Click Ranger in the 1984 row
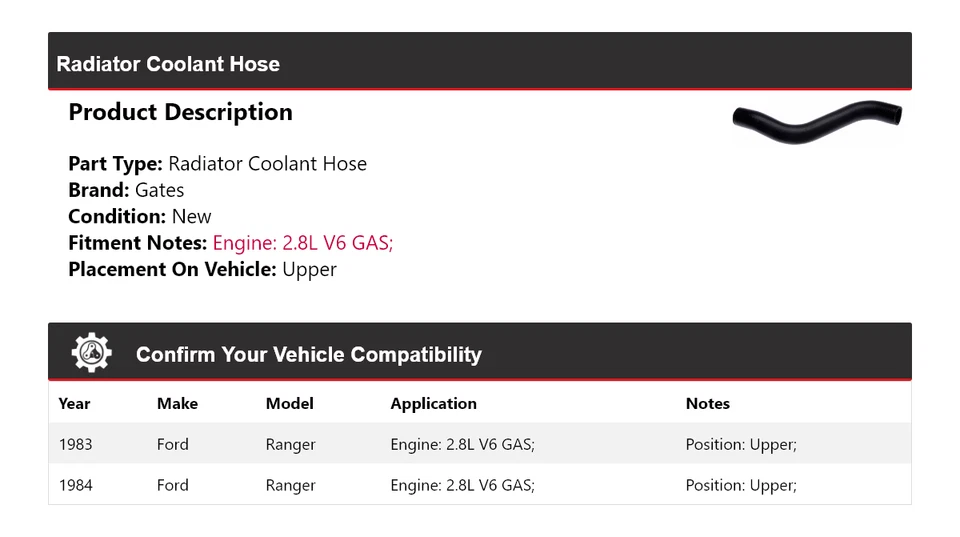Image resolution: width=960 pixels, height=537 pixels. [x=290, y=485]
